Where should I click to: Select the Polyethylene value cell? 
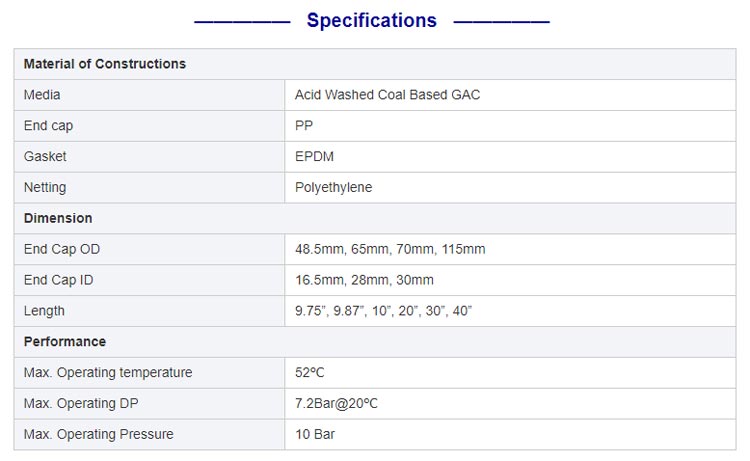510,187
